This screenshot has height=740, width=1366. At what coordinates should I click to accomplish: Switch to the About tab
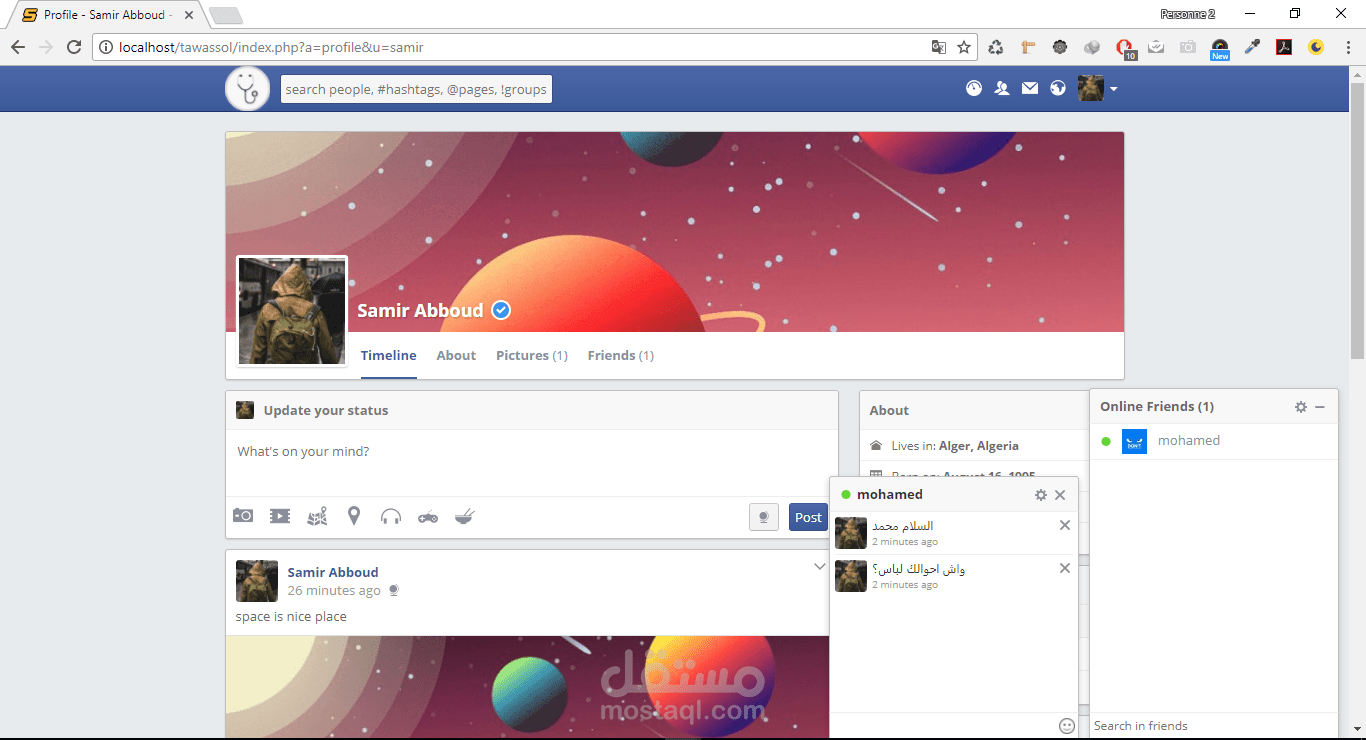(456, 356)
